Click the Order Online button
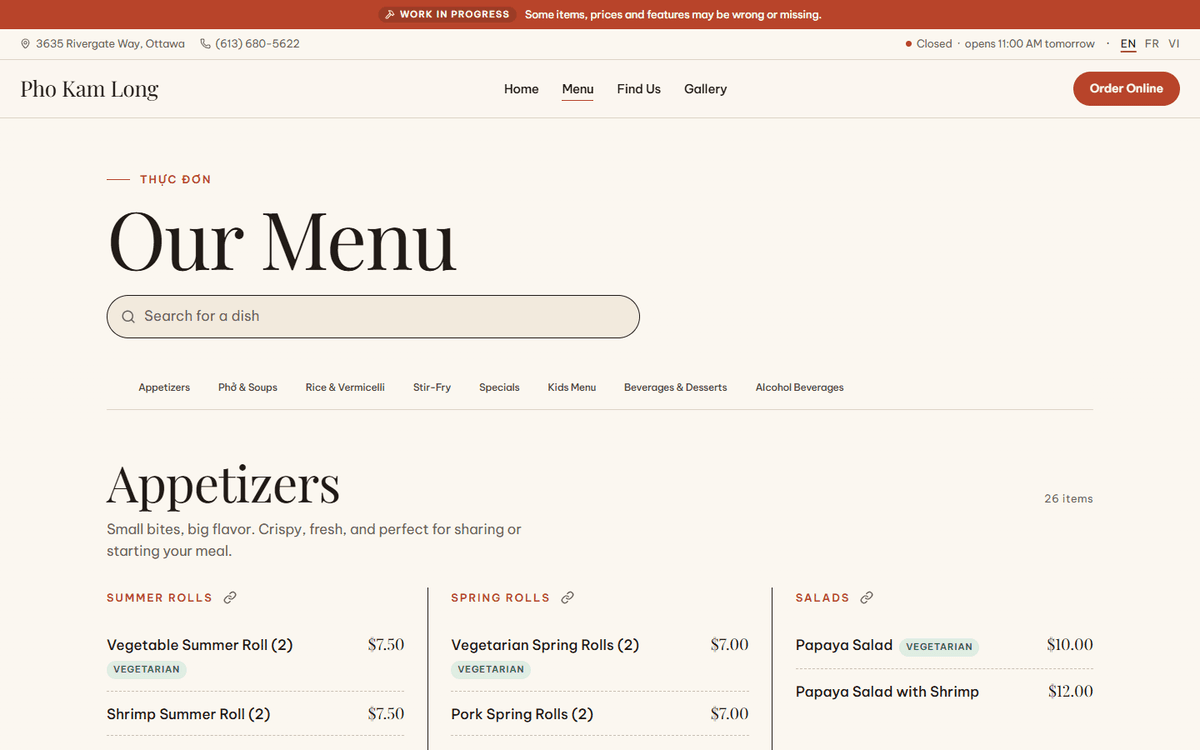Screen dimensions: 1200x750 tap(1126, 88)
